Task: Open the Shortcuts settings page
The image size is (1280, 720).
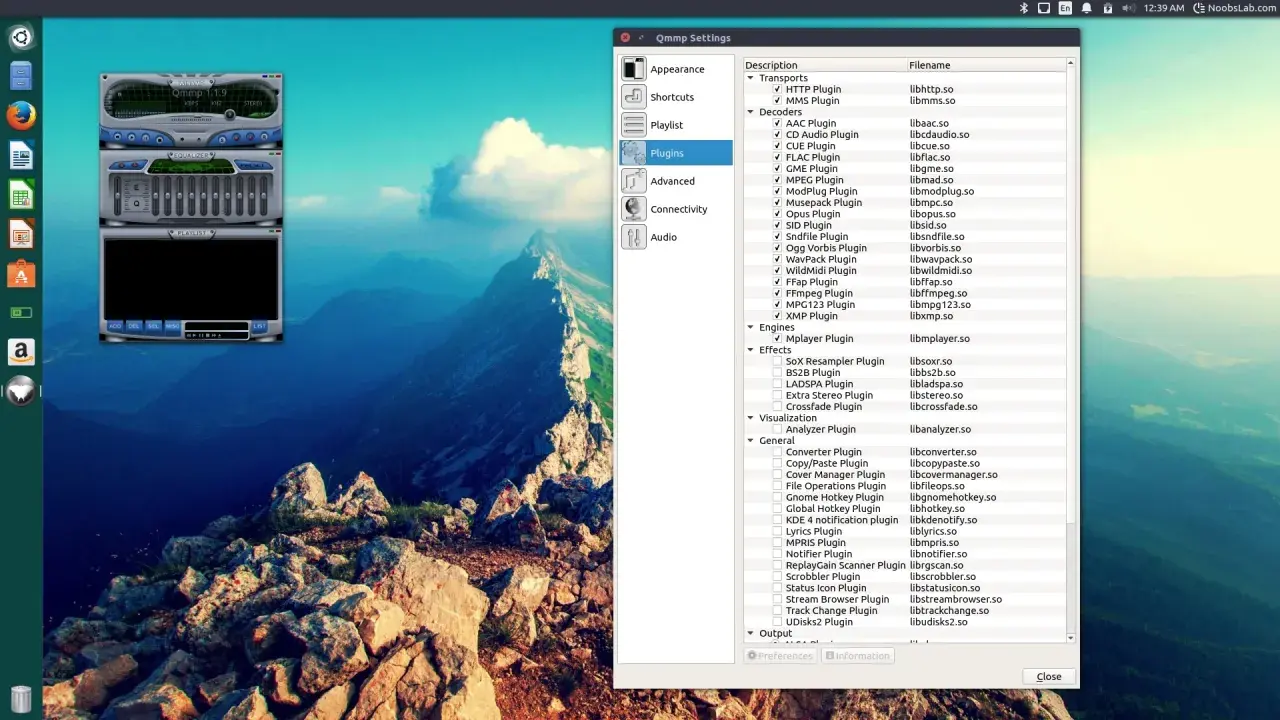Action: (676, 97)
